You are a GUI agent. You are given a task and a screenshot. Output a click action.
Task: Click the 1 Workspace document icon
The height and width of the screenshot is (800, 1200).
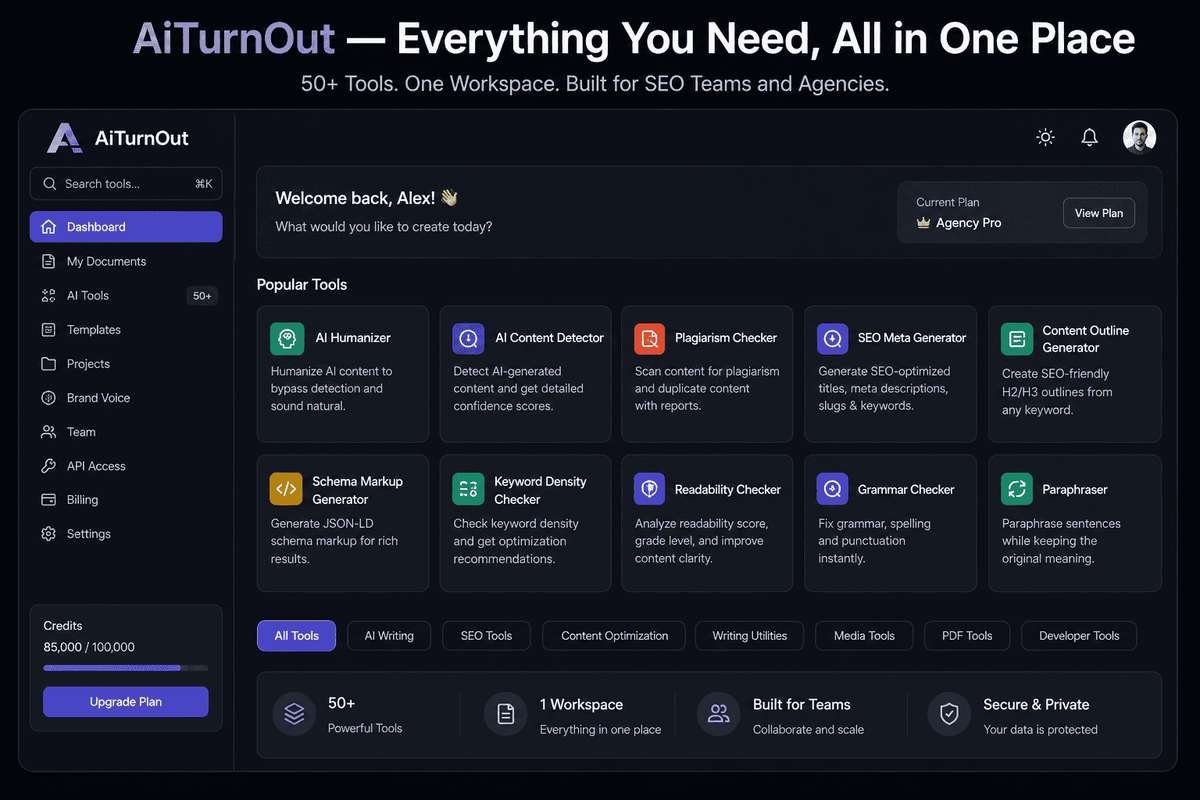[505, 714]
